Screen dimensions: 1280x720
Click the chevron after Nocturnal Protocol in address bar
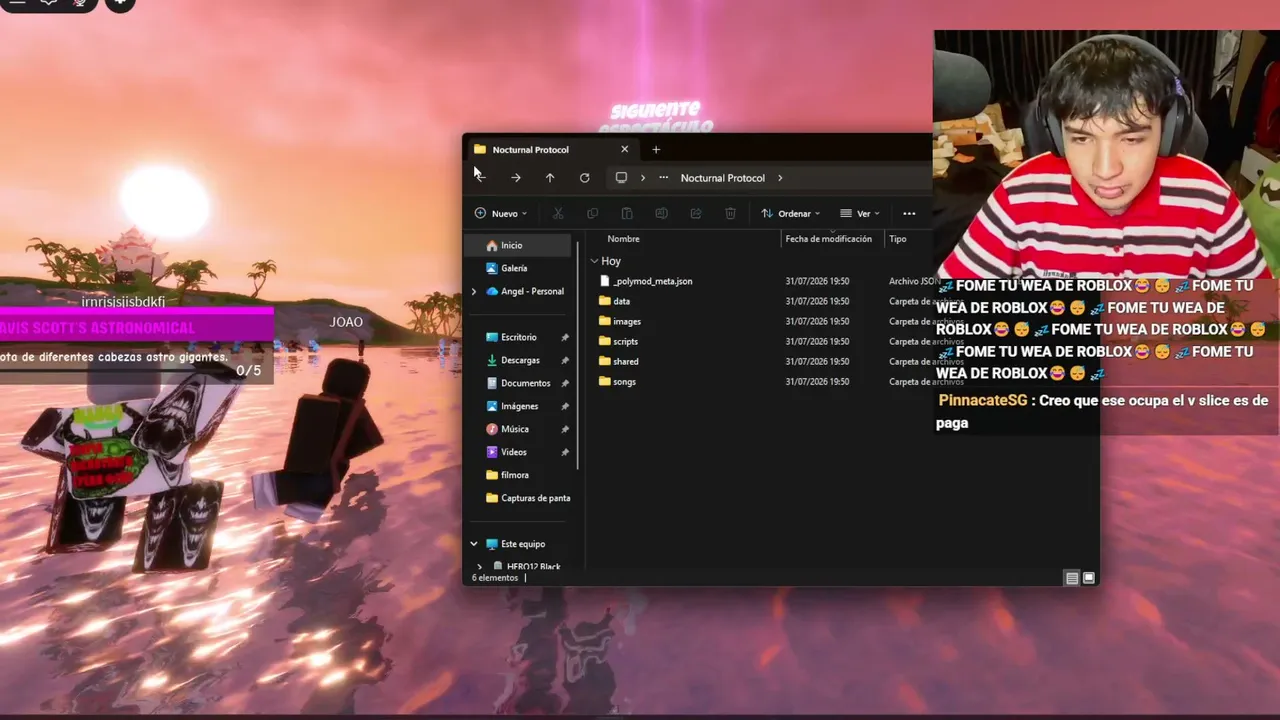(780, 178)
